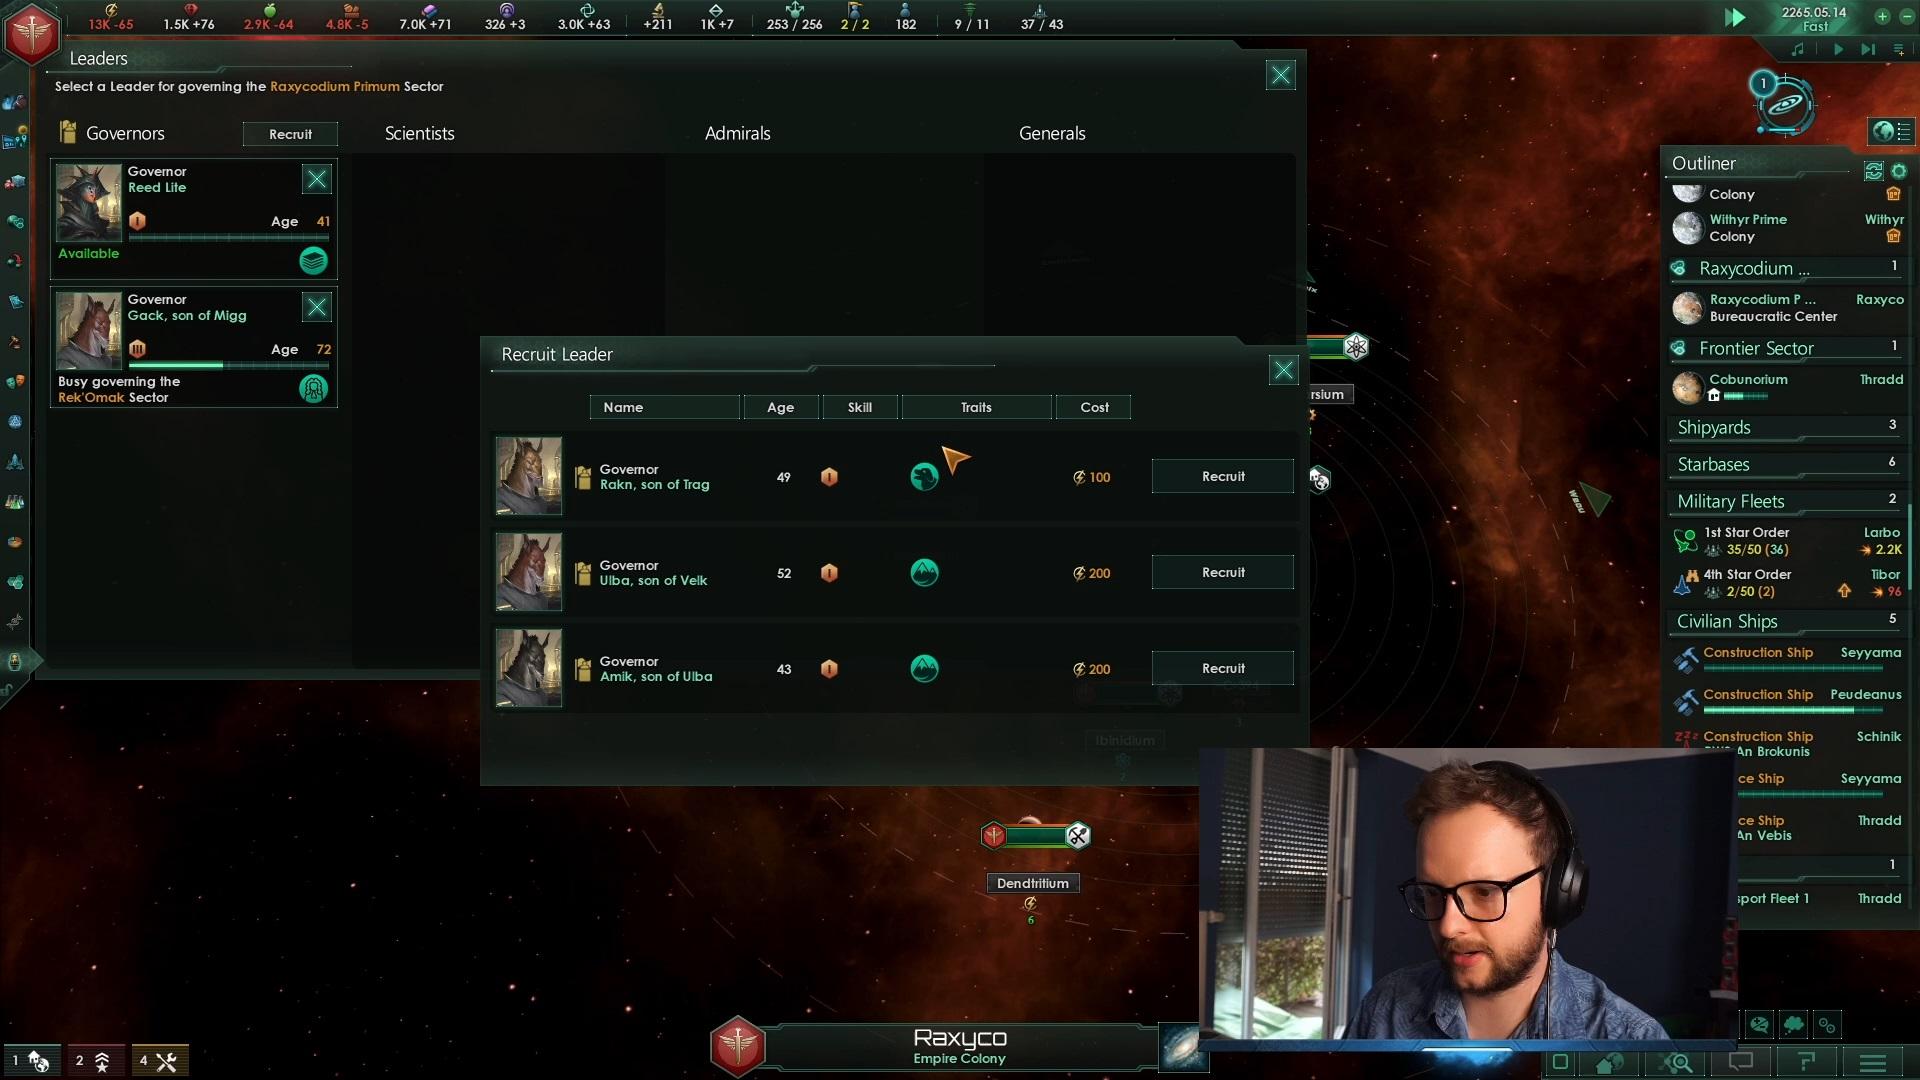Inspect Amik's trait icon
This screenshot has height=1080, width=1920.
pos(924,669)
